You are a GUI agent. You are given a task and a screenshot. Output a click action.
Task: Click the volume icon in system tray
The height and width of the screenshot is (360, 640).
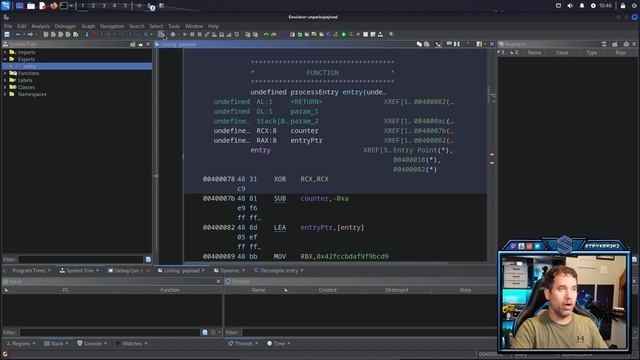pyautogui.click(x=570, y=6)
